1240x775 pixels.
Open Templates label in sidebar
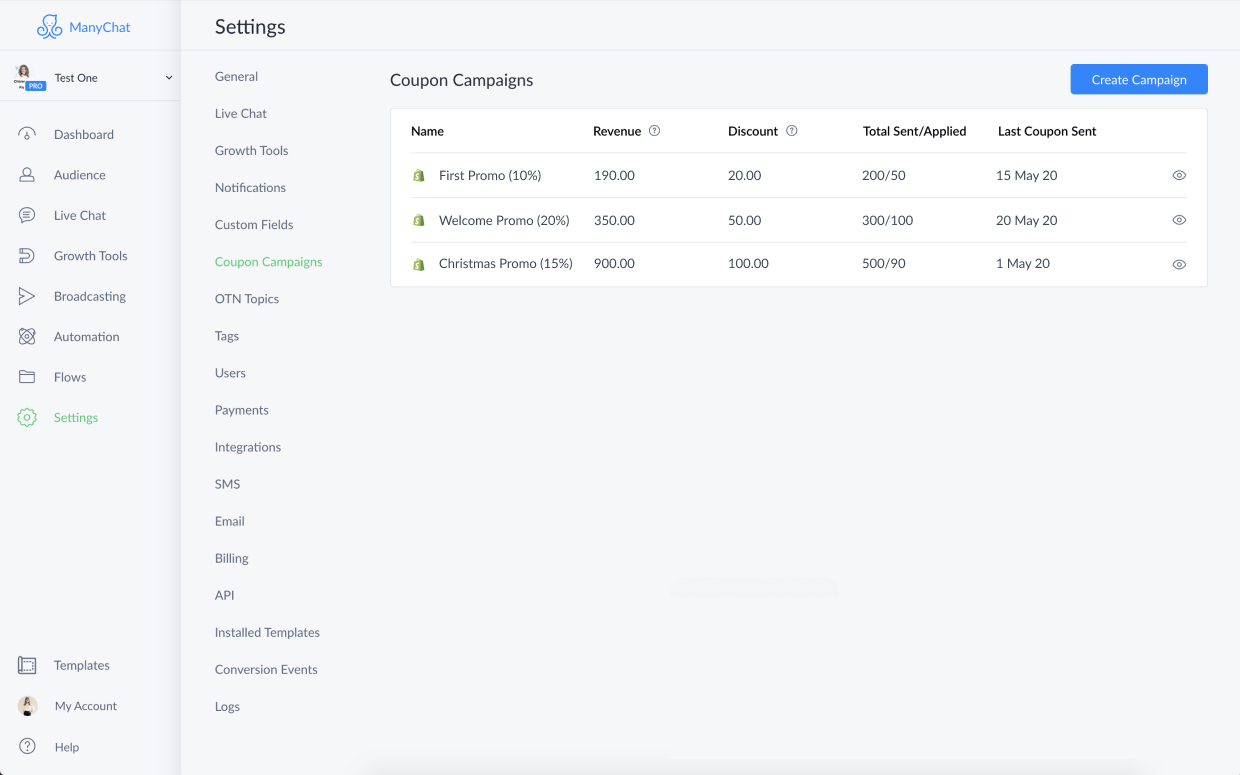coord(82,666)
